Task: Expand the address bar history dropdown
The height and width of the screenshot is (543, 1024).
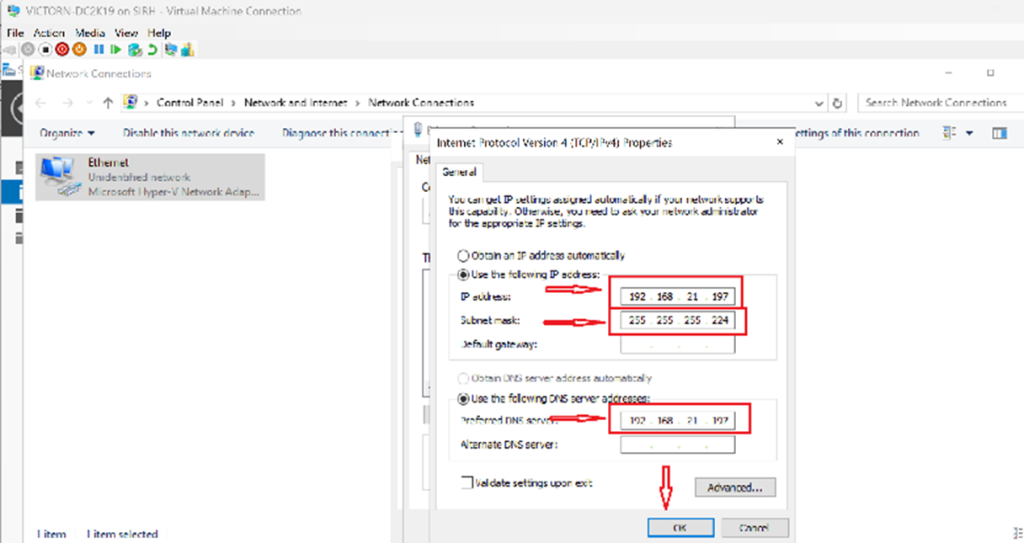Action: tap(819, 103)
